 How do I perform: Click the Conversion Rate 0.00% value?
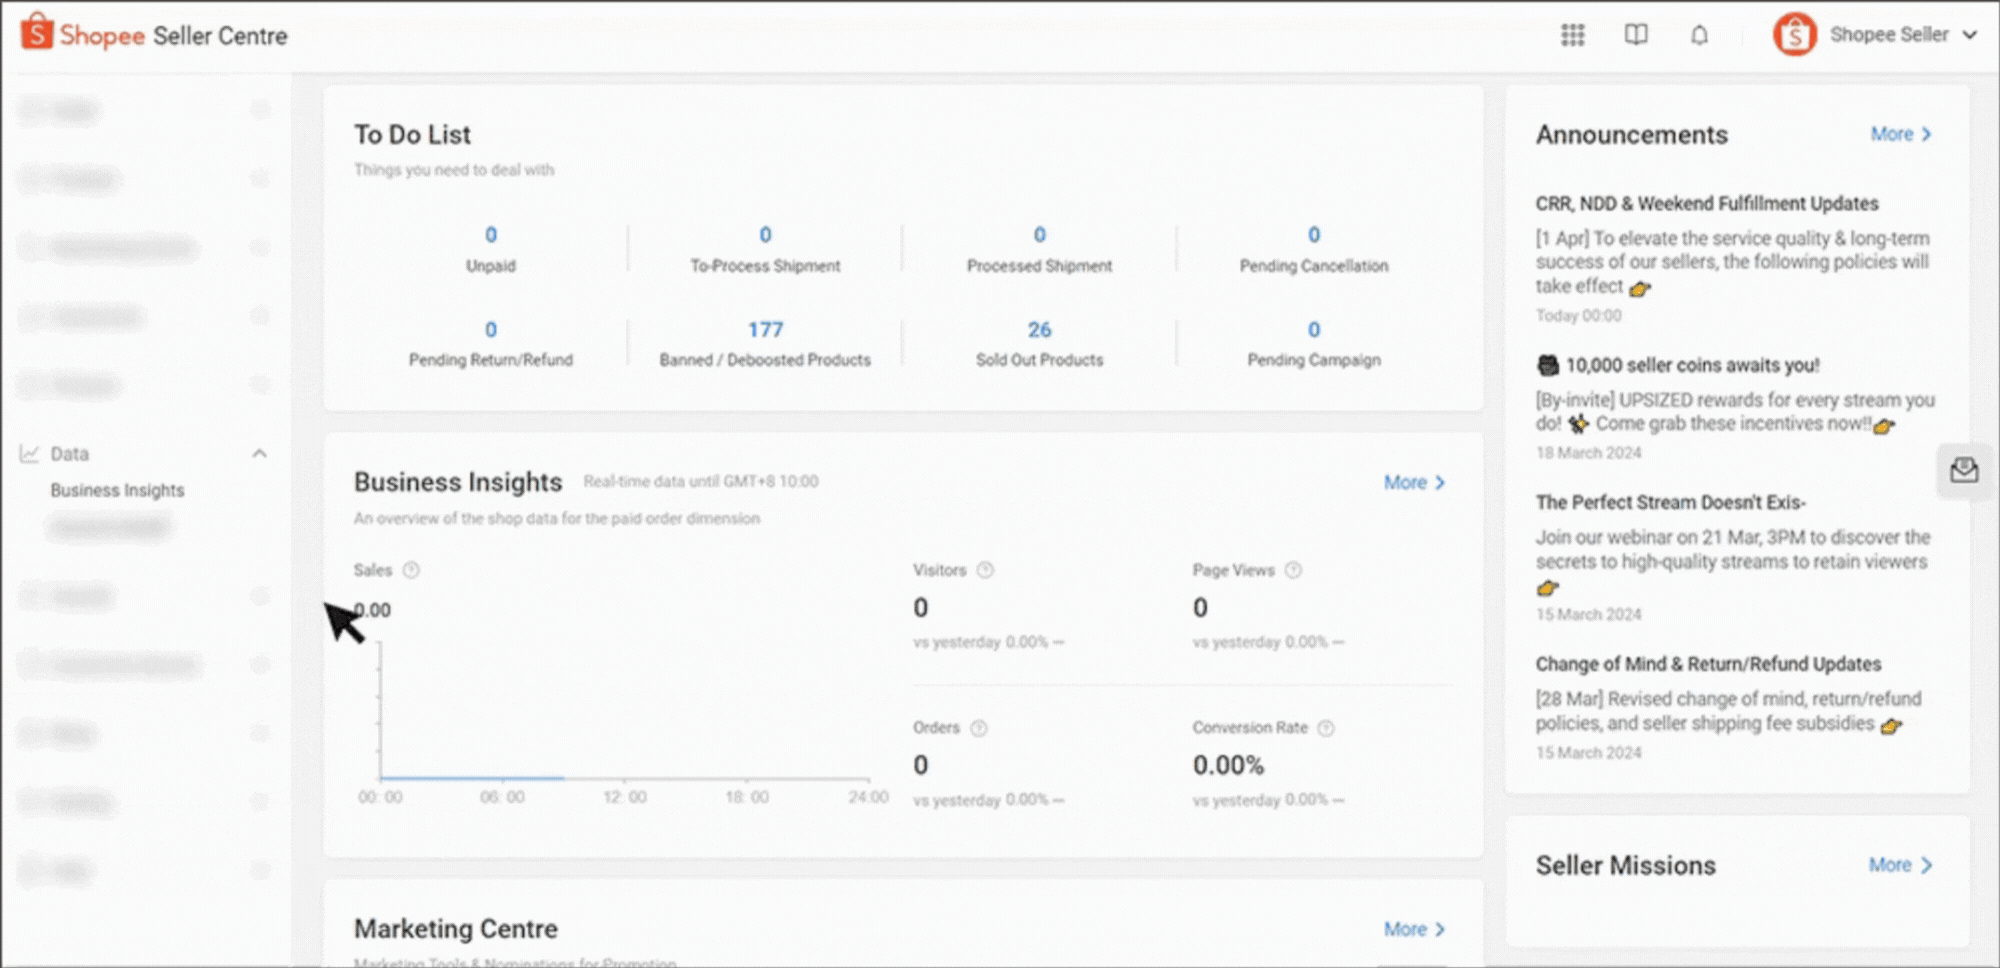point(1228,766)
